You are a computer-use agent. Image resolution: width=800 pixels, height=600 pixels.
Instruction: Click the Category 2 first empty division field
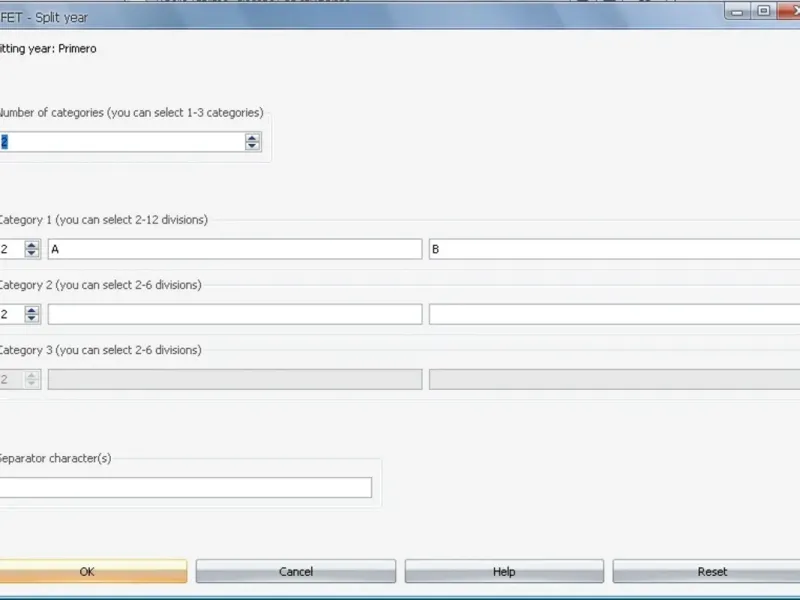point(235,314)
